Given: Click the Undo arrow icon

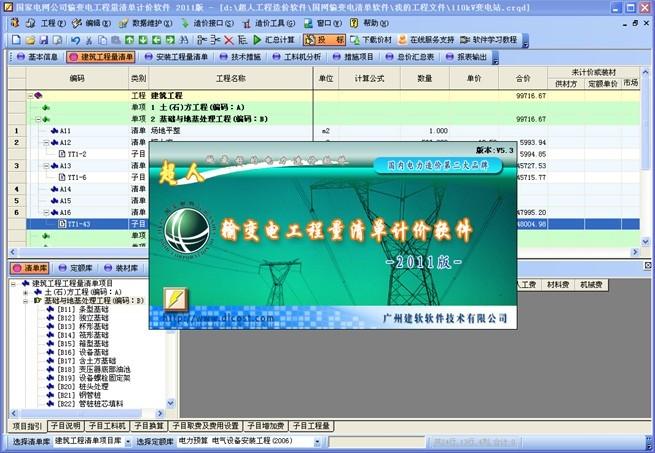Looking at the screenshot, I should (x=75, y=40).
